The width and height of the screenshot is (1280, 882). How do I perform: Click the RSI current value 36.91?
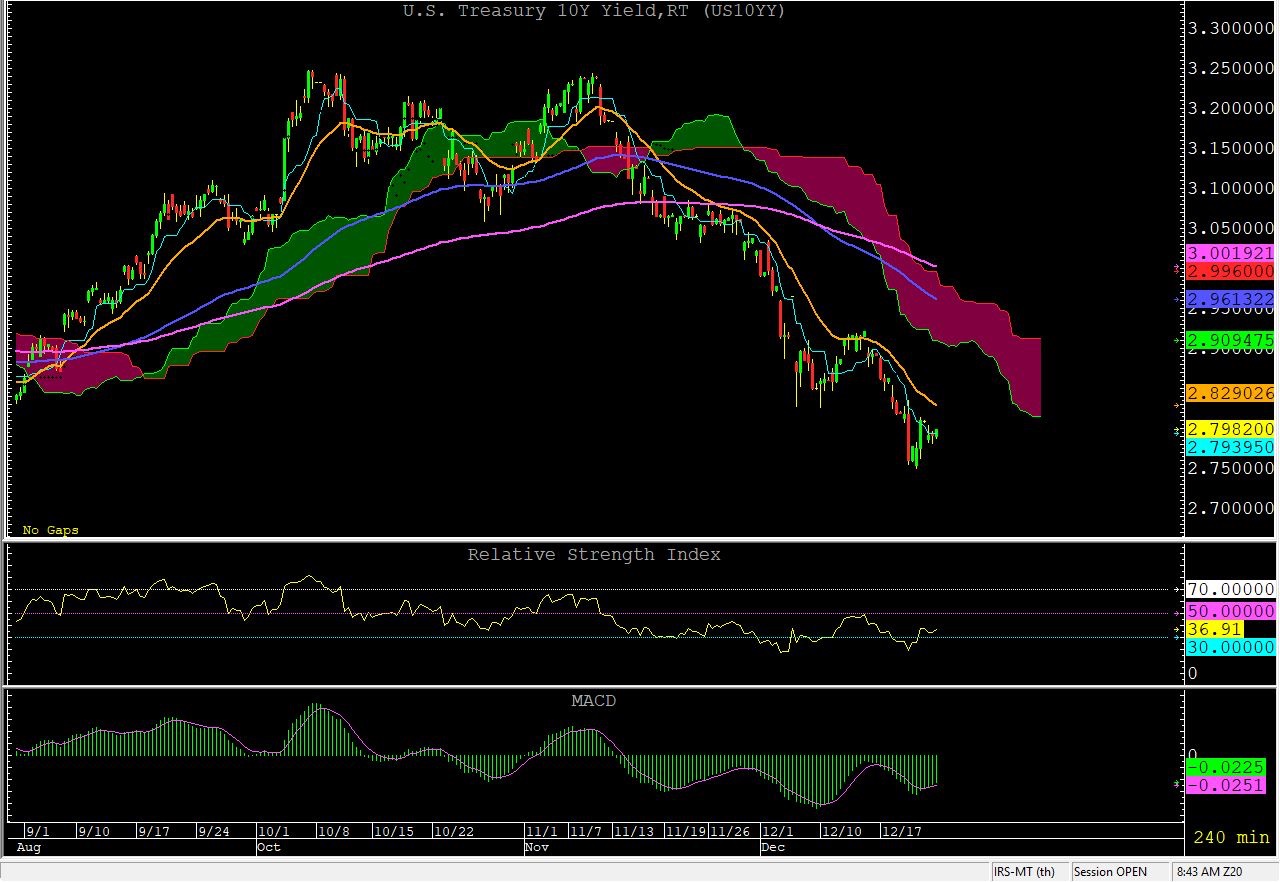click(x=1214, y=629)
